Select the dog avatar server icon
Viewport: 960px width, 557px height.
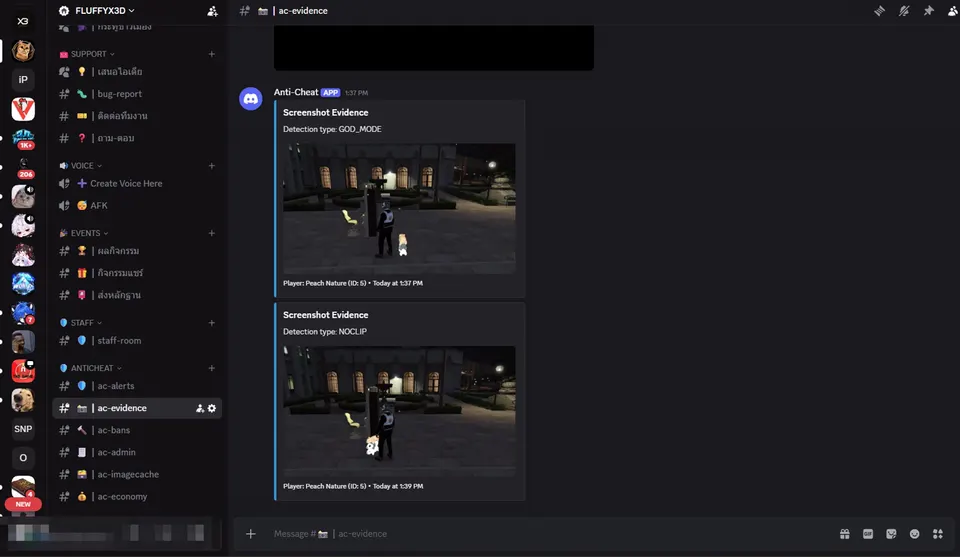pos(23,400)
